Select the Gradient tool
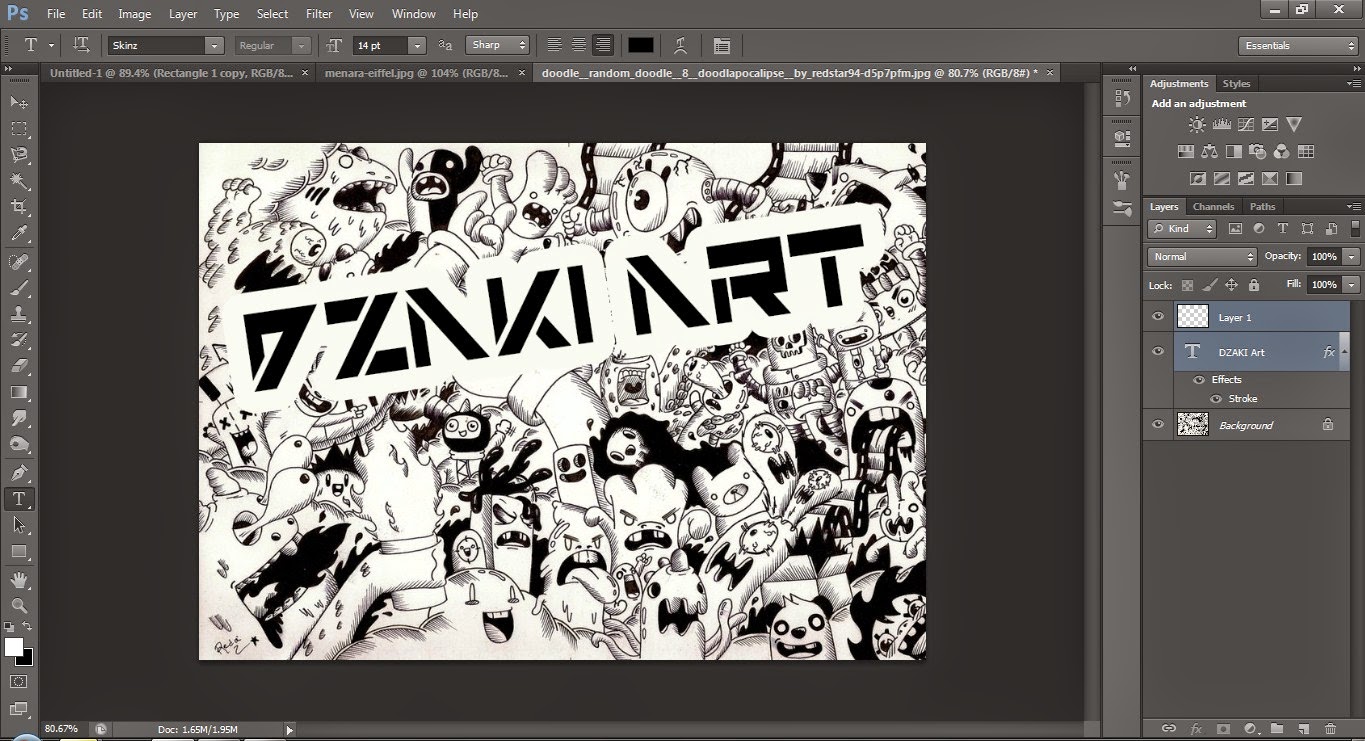 (19, 392)
